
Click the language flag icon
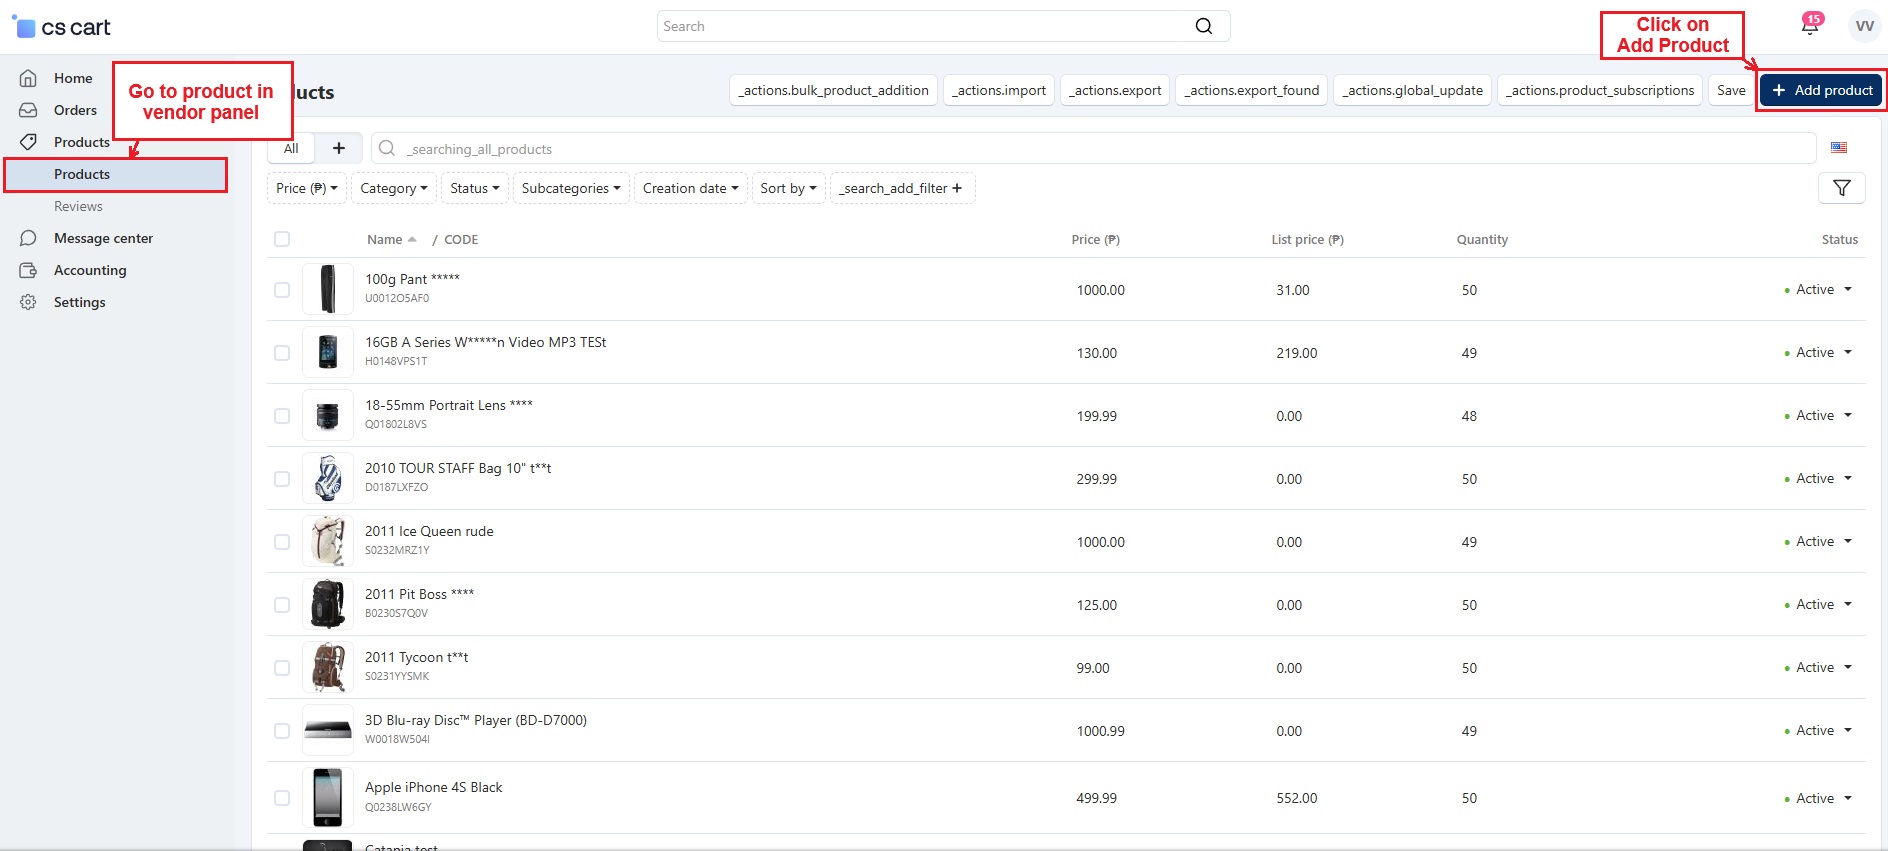[1839, 148]
